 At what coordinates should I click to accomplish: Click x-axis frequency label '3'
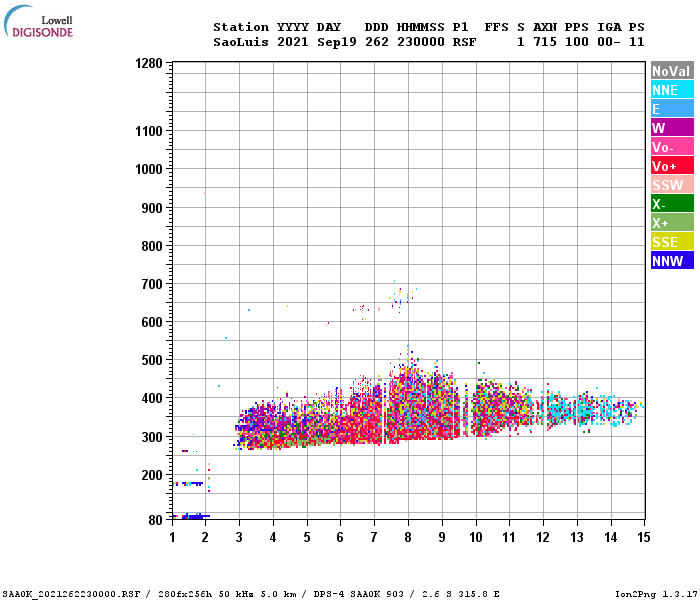pyautogui.click(x=239, y=537)
